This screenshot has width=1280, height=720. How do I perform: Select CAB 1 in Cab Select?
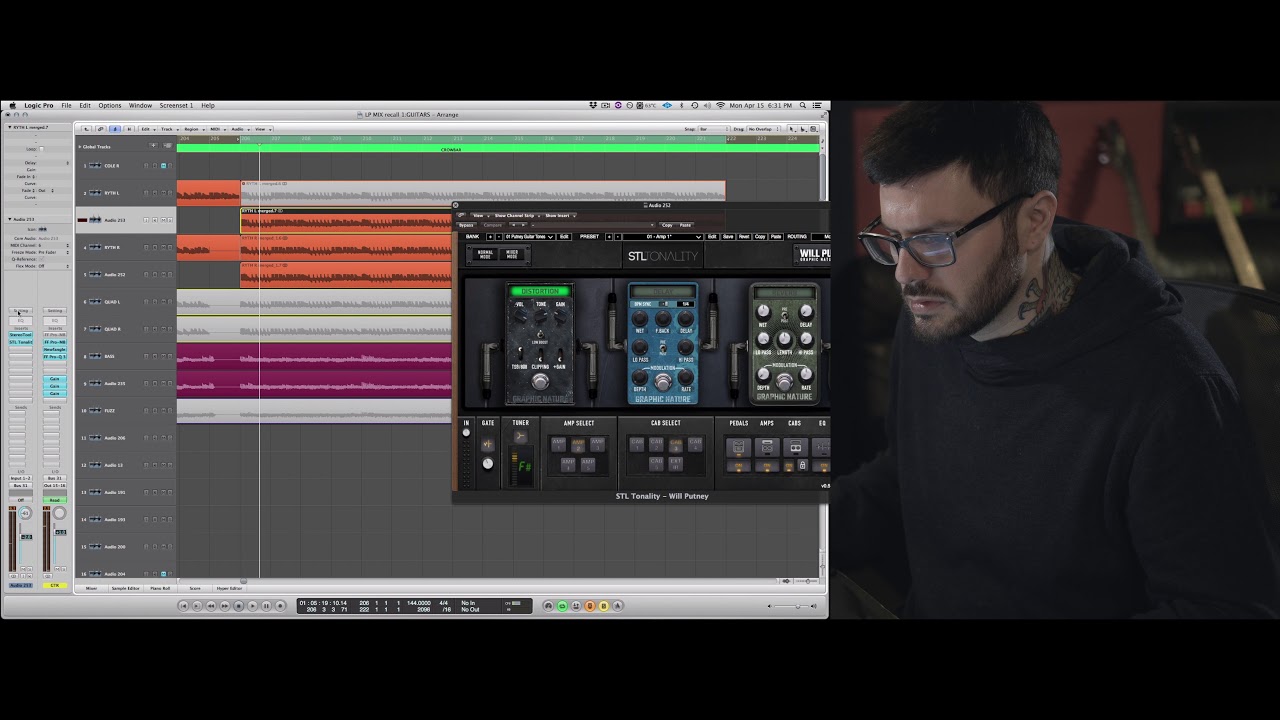(637, 444)
